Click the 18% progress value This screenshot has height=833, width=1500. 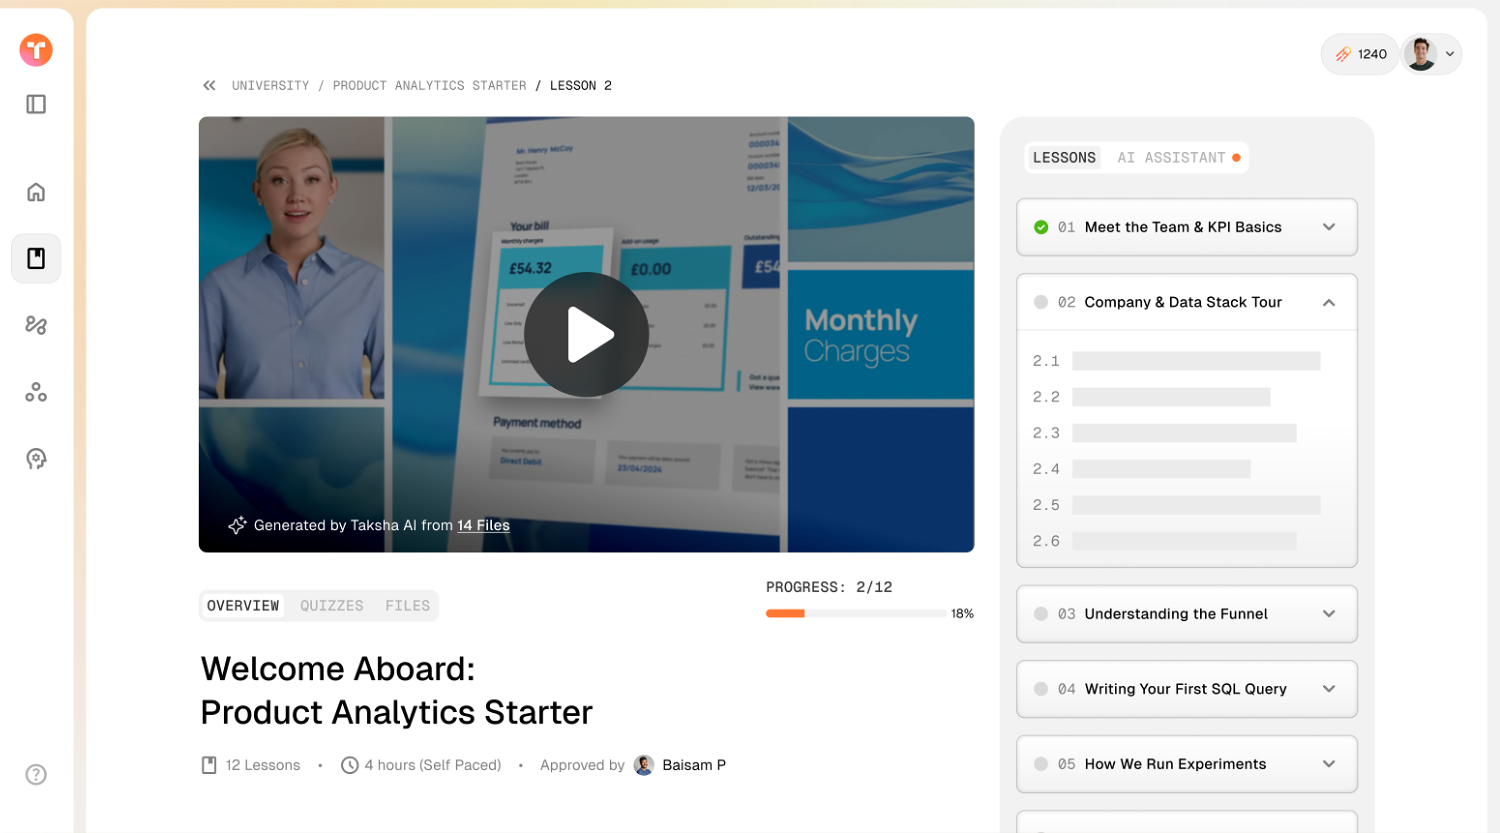click(x=962, y=614)
